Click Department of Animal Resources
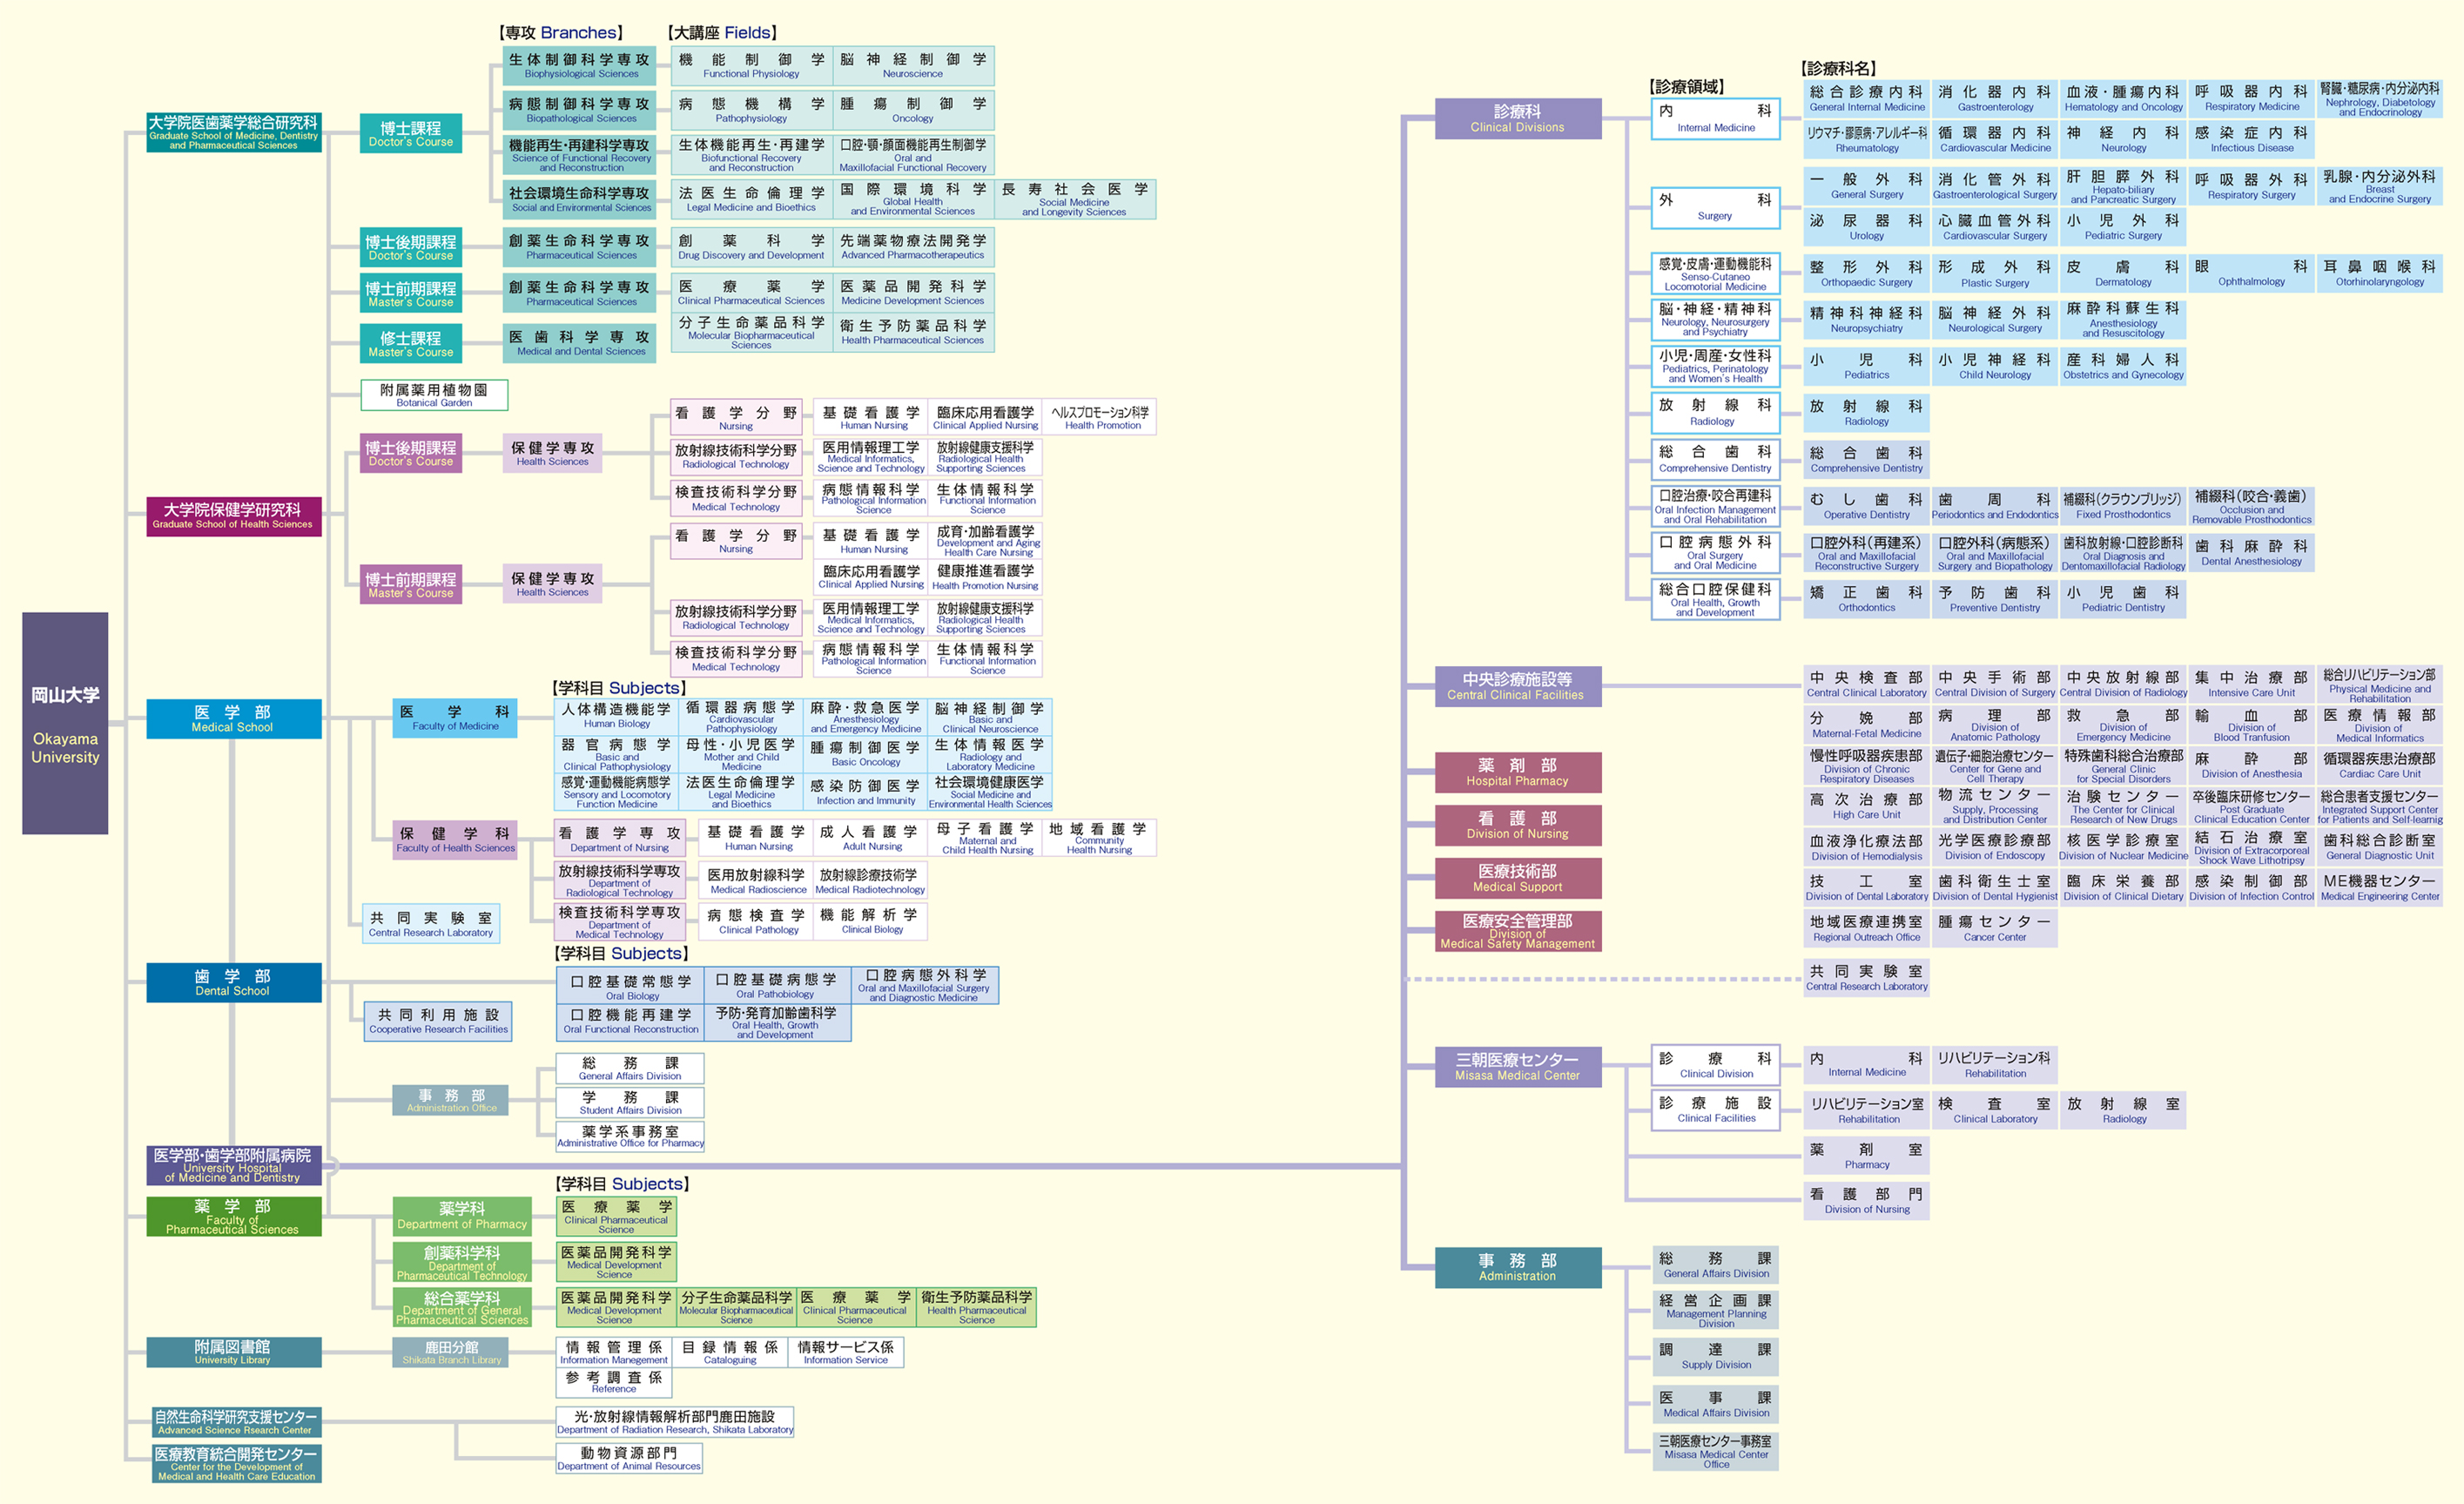The height and width of the screenshot is (1504, 2464). pos(629,1458)
